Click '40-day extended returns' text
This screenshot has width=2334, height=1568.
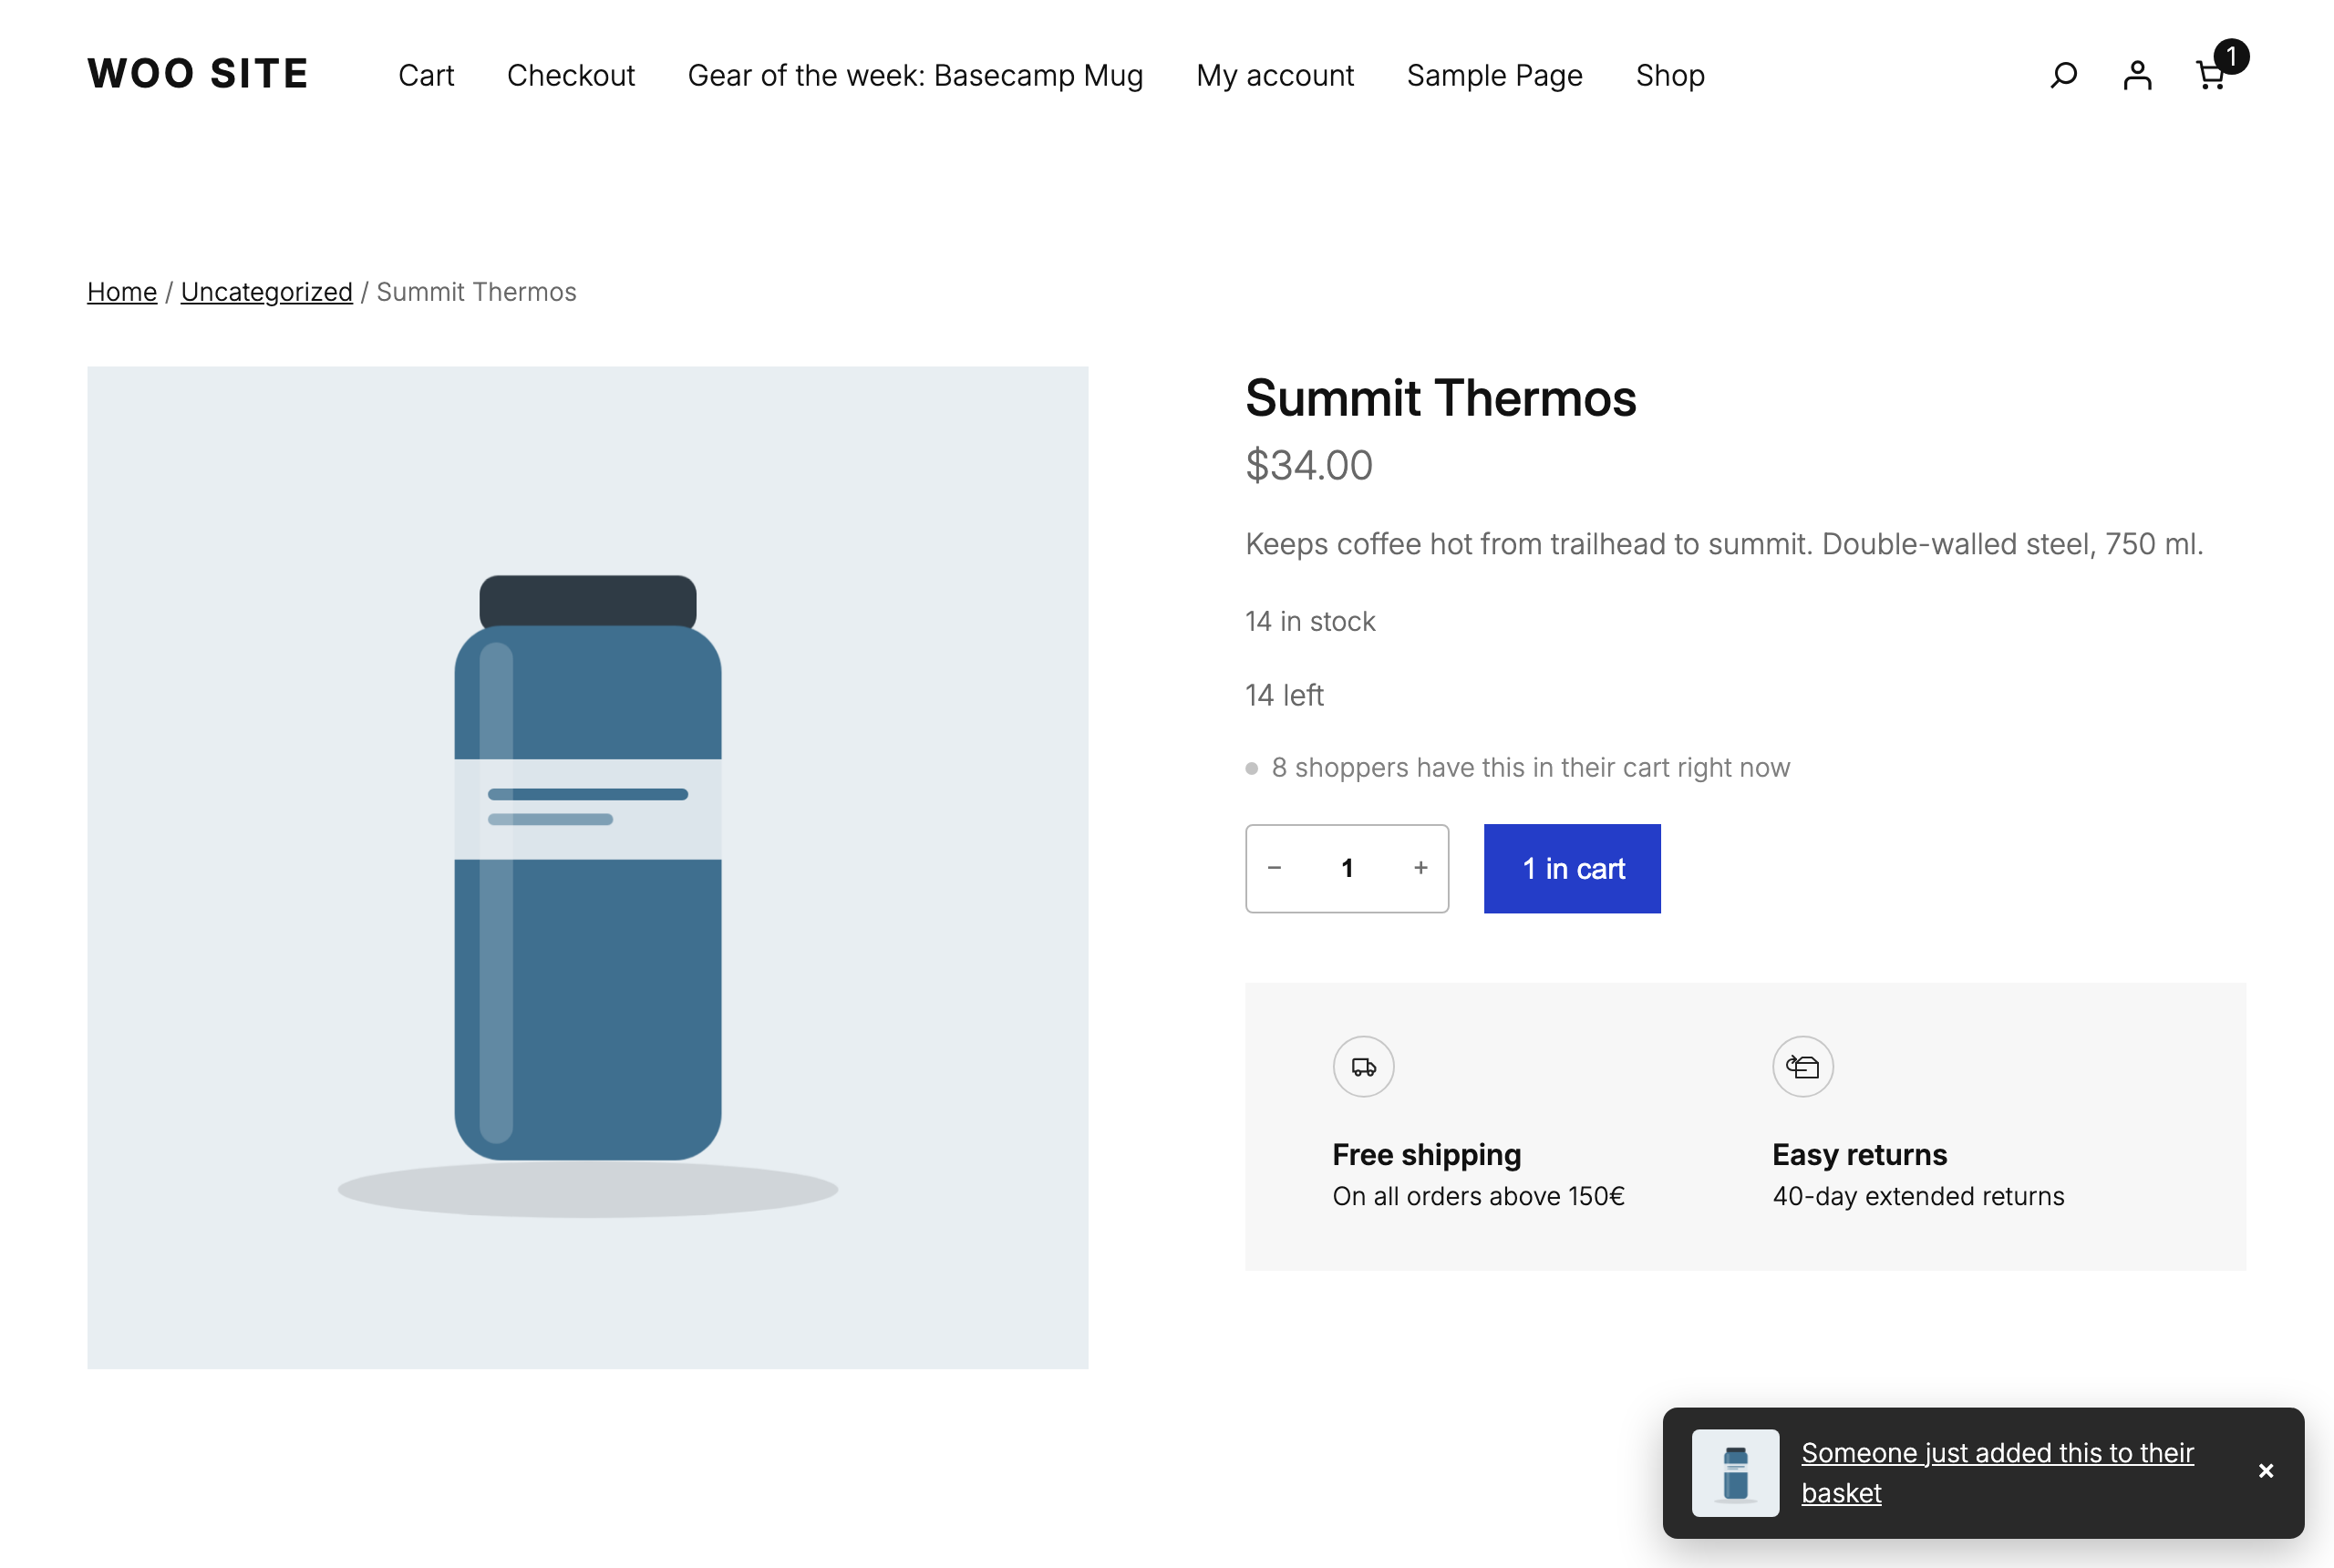pos(1918,1196)
